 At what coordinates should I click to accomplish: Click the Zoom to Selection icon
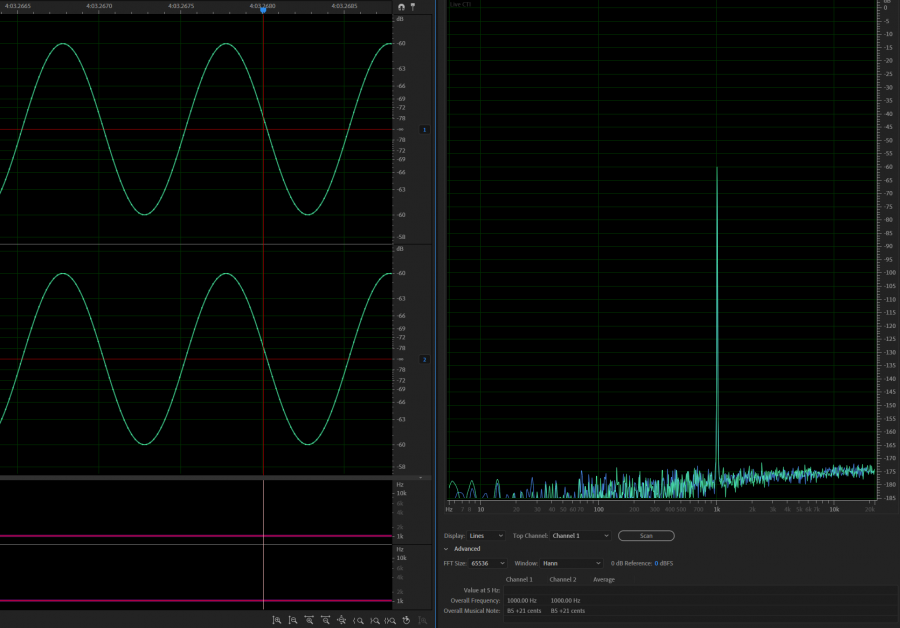[389, 621]
